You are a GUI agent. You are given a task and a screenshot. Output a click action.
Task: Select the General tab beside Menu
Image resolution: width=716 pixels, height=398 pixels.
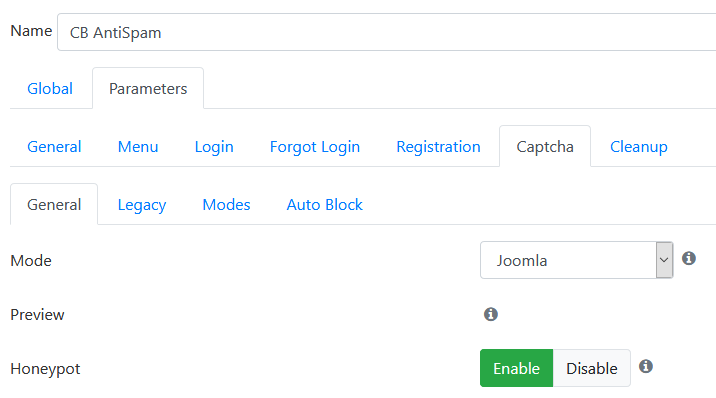54,147
